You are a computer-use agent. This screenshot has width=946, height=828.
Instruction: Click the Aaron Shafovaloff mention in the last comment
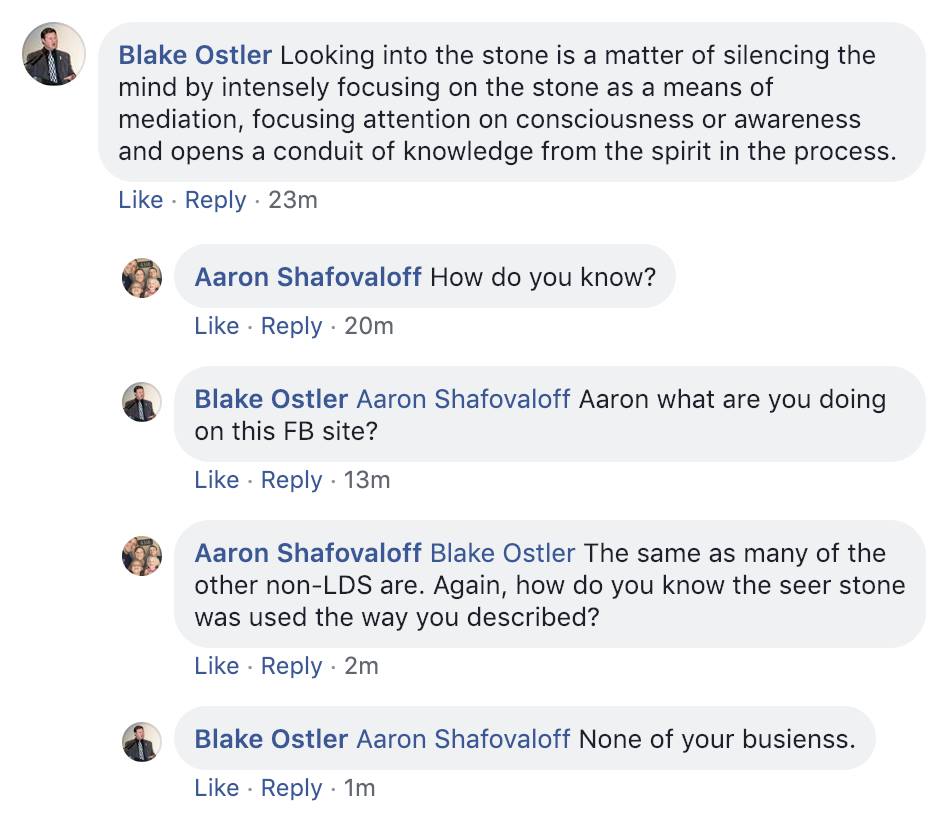pos(463,740)
